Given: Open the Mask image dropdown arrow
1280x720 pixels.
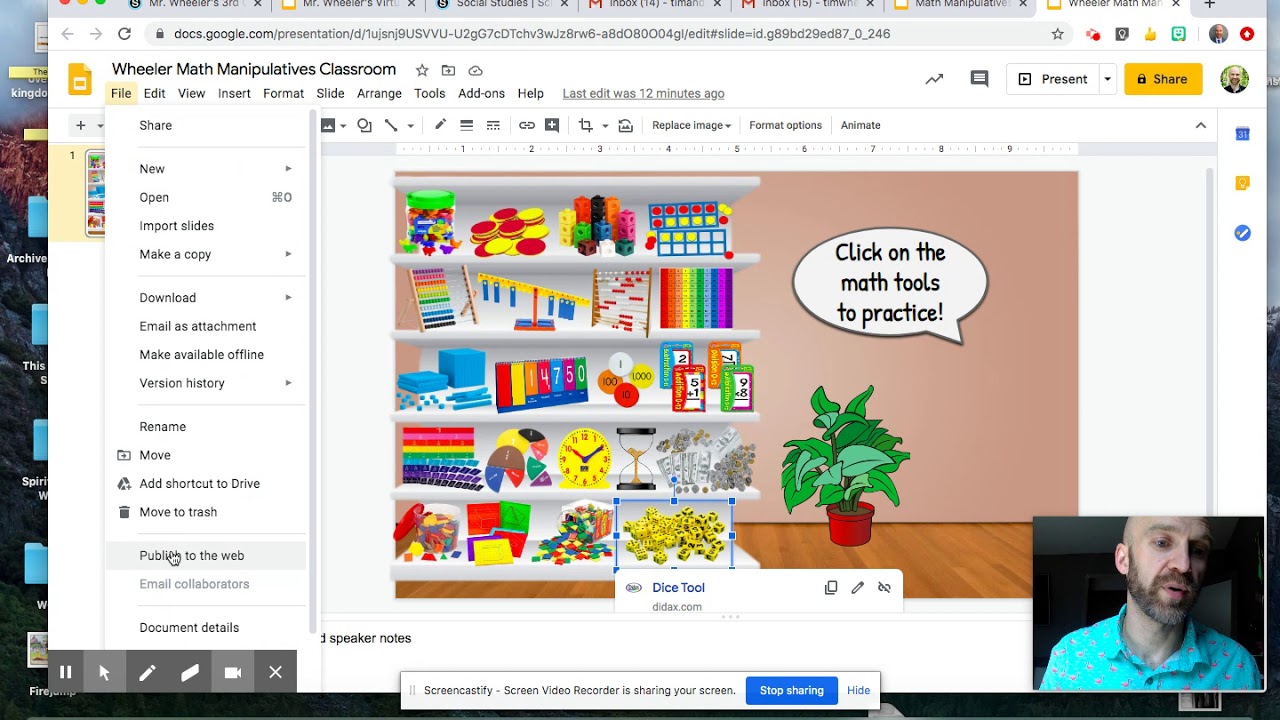Looking at the screenshot, I should 605,126.
